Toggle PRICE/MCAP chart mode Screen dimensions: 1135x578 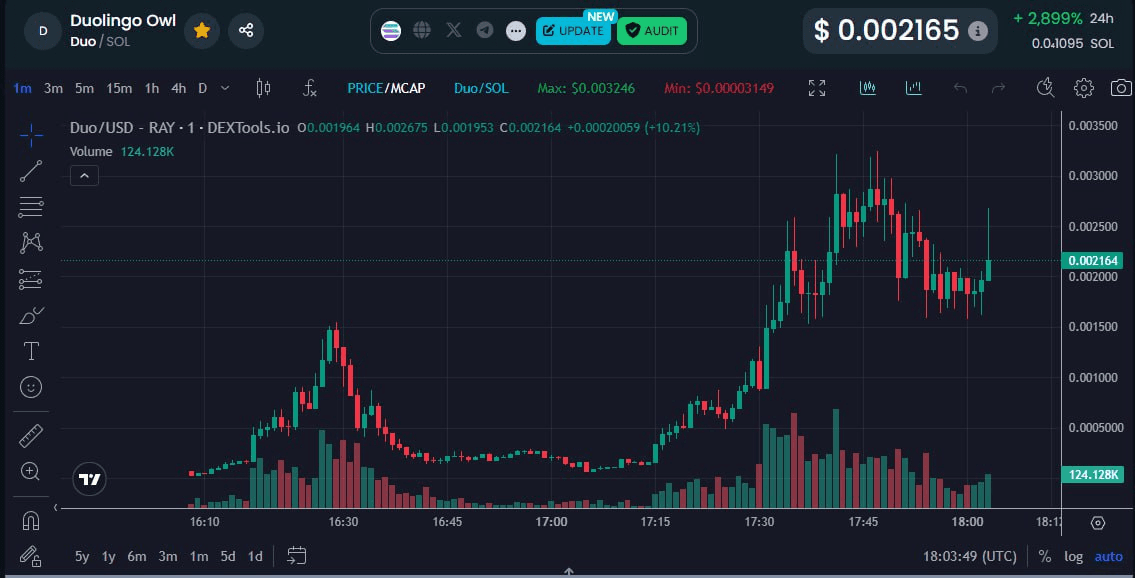pos(387,88)
